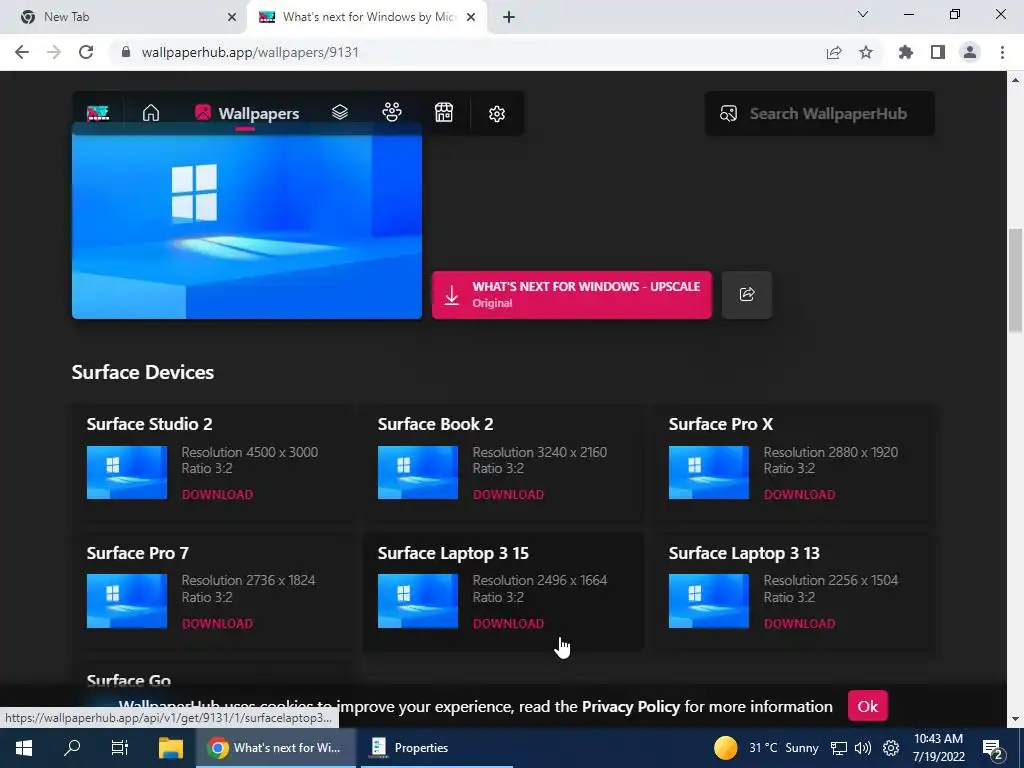The width and height of the screenshot is (1024, 768).
Task: Open the collections layers icon
Action: point(340,112)
